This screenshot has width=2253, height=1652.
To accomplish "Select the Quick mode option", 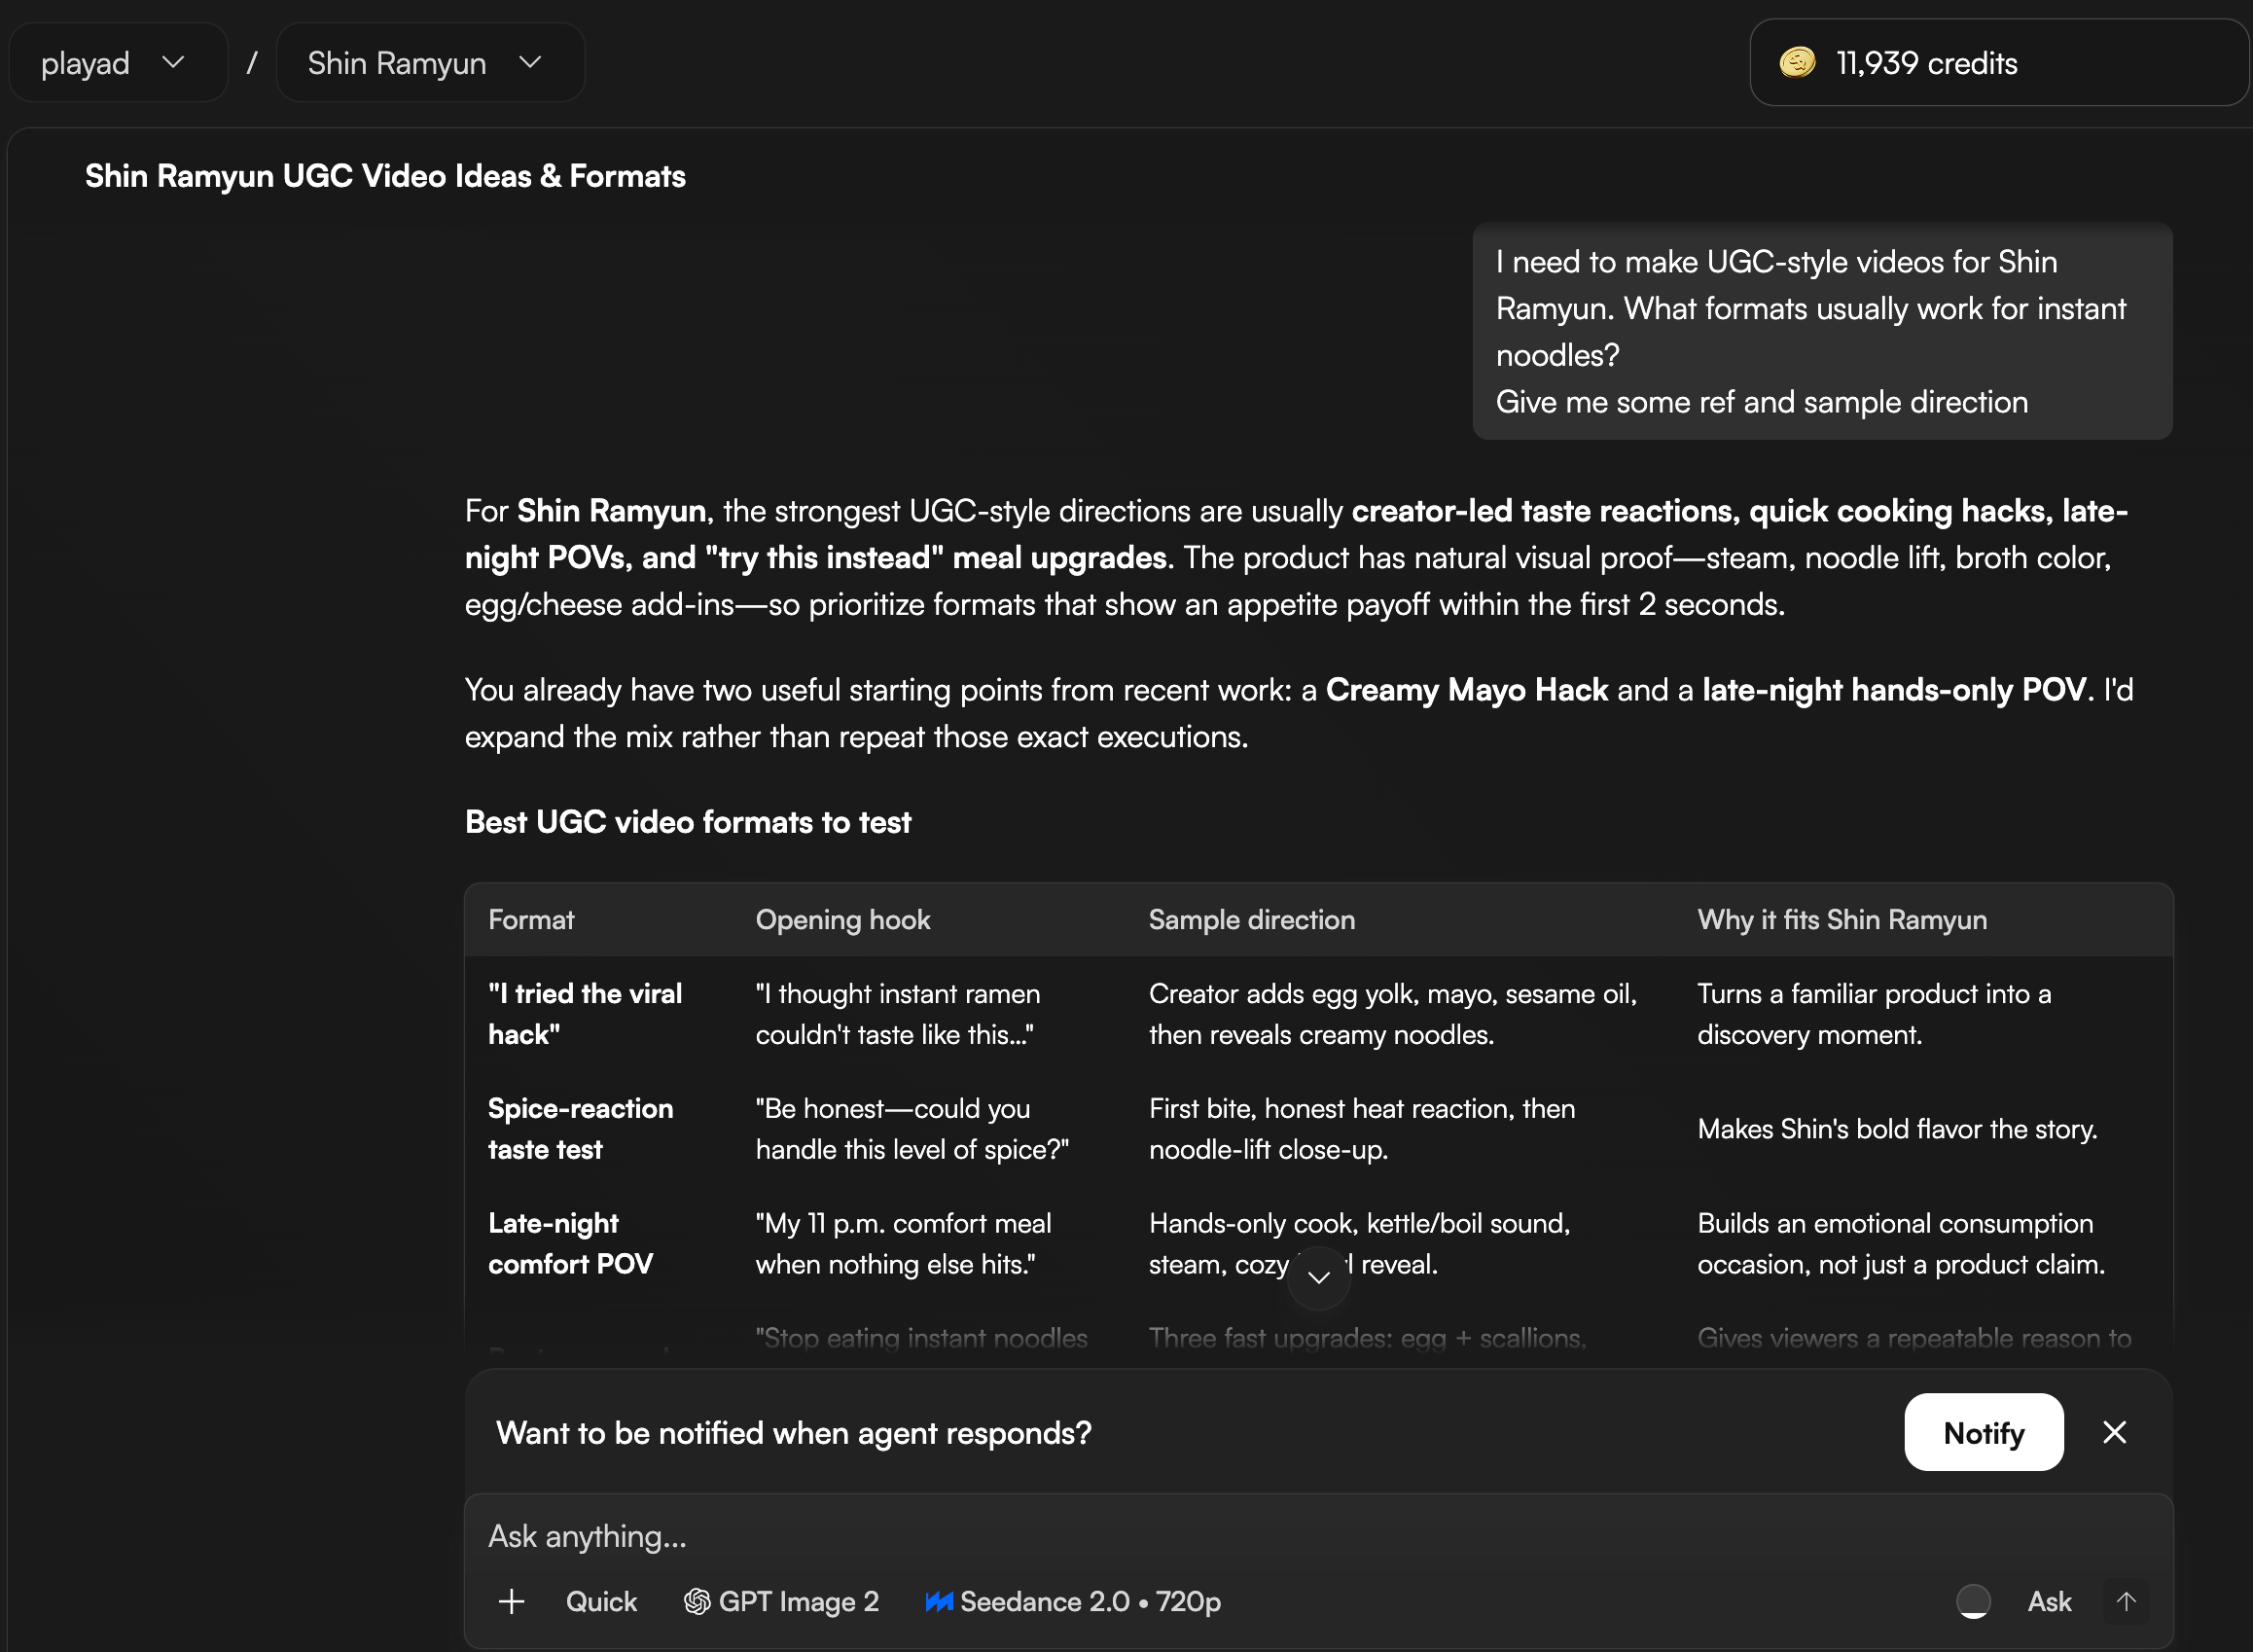I will pos(601,1601).
